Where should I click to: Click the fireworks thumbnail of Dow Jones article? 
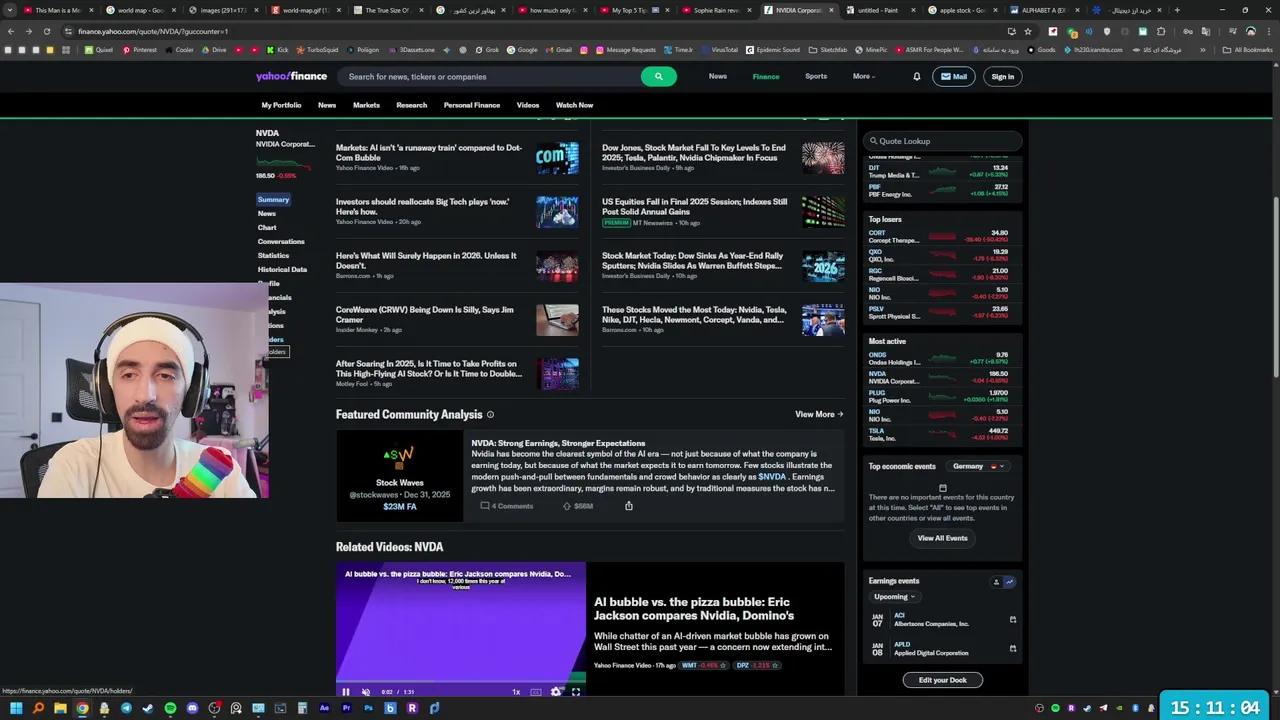pos(823,158)
